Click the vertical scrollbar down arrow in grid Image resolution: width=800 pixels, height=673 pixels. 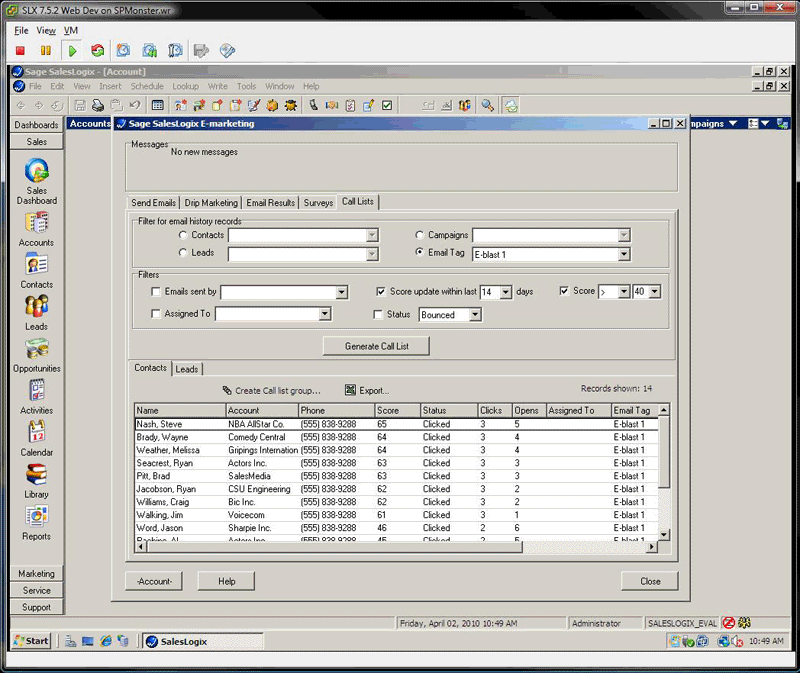pos(664,534)
